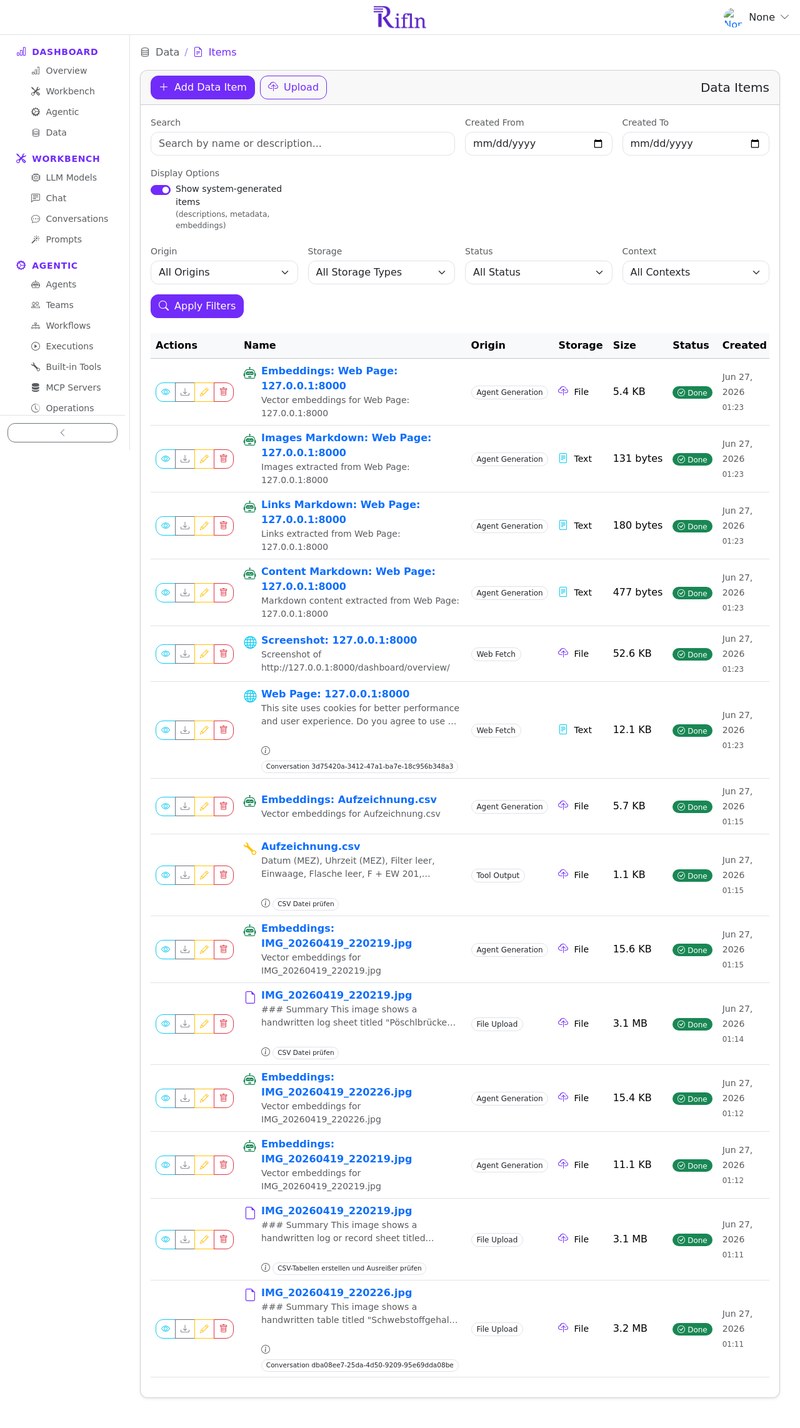Collapse the sidebar with the chevron button
Image resolution: width=800 pixels, height=1428 pixels.
(x=62, y=433)
